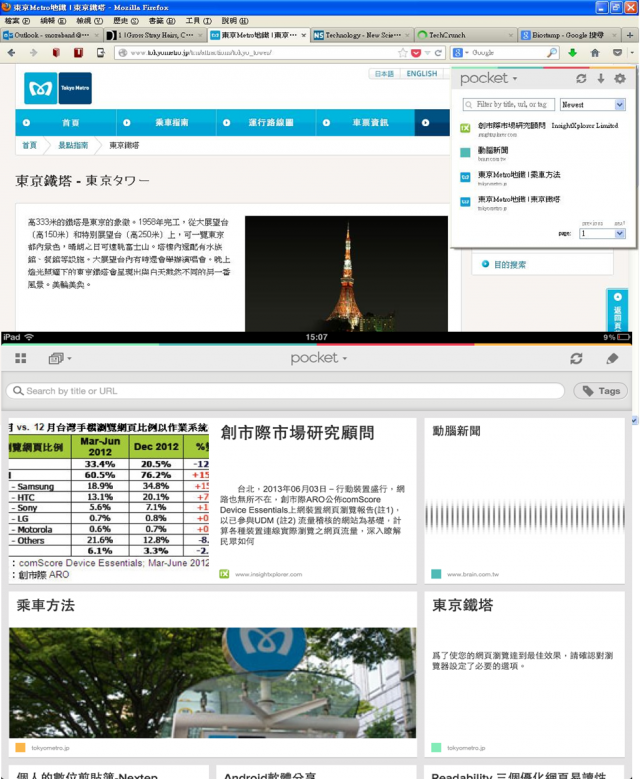Viewport: 640px width, 780px height.
Task: Open a new Firefox tab with plus button
Action: pos(630,35)
